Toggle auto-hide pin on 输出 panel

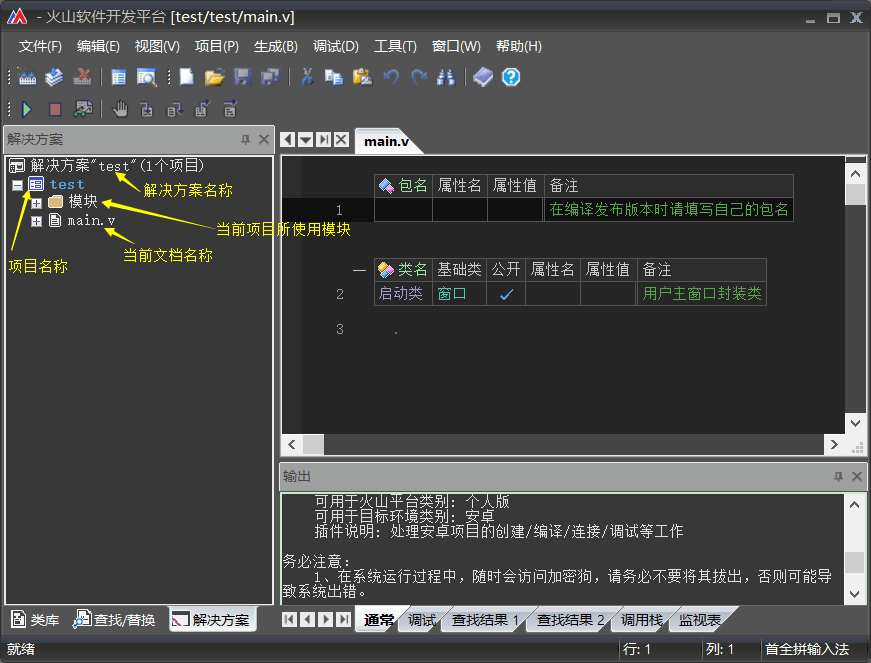[838, 477]
